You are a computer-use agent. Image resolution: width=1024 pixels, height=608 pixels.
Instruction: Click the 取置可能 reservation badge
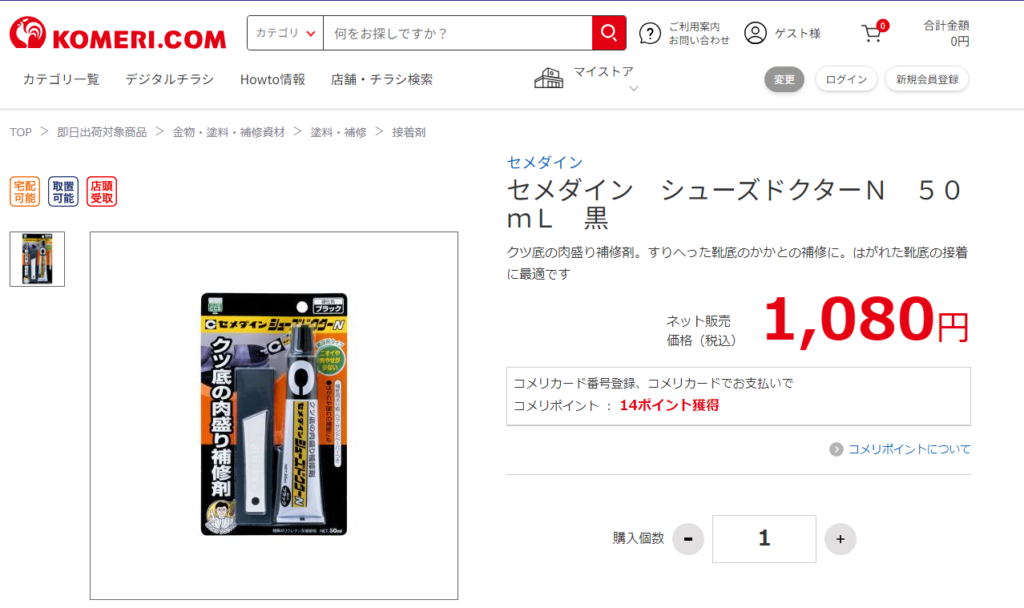(63, 191)
